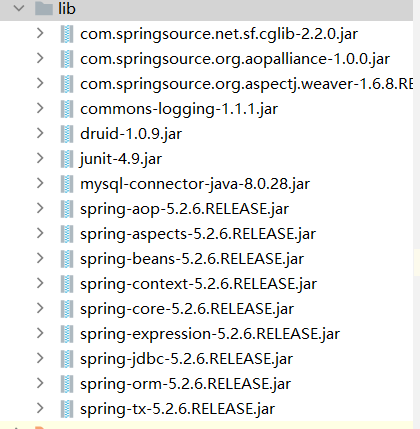
Task: Click the junit-4.9.jar archive icon
Action: click(67, 159)
